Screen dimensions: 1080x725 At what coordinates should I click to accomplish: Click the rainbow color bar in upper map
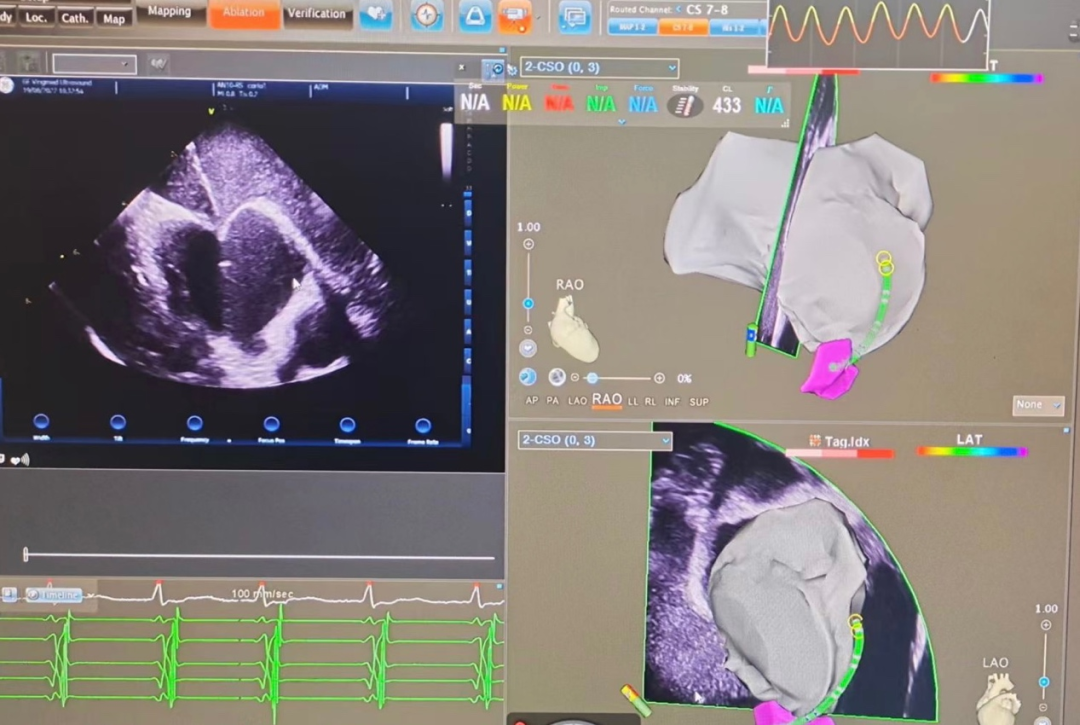click(x=986, y=78)
